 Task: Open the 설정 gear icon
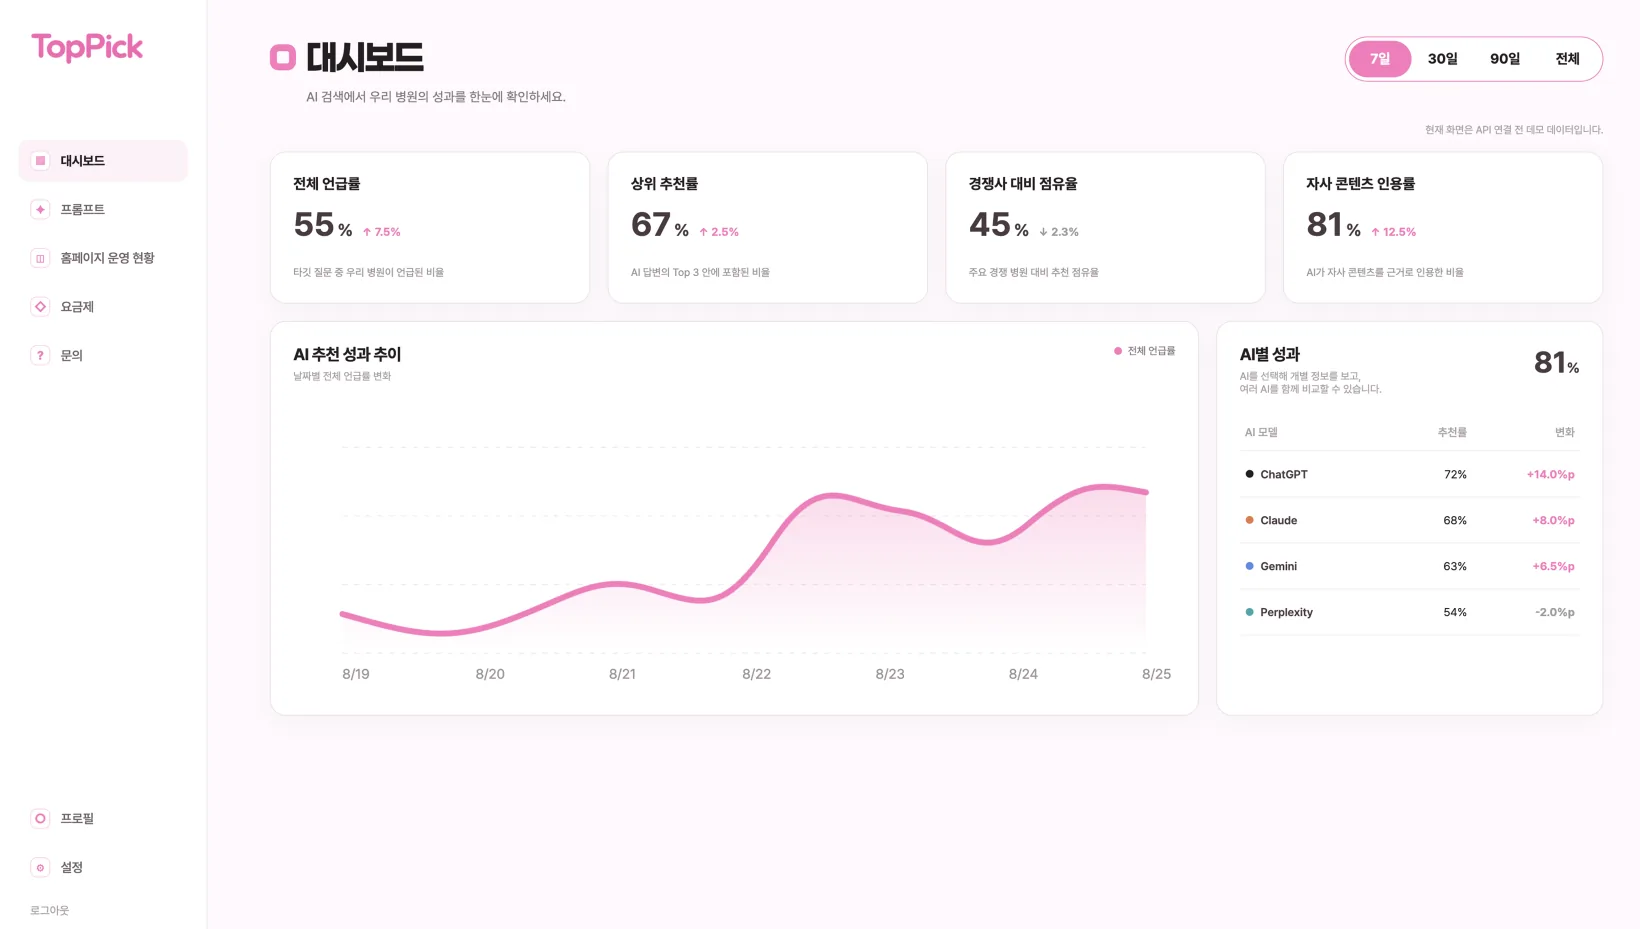[x=40, y=867]
